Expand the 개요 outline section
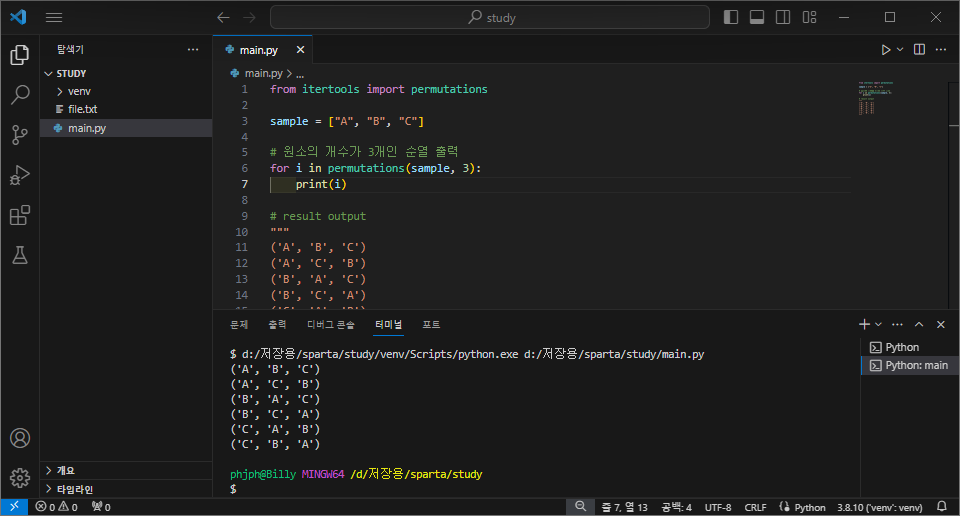Viewport: 960px width, 516px height. click(x=126, y=470)
